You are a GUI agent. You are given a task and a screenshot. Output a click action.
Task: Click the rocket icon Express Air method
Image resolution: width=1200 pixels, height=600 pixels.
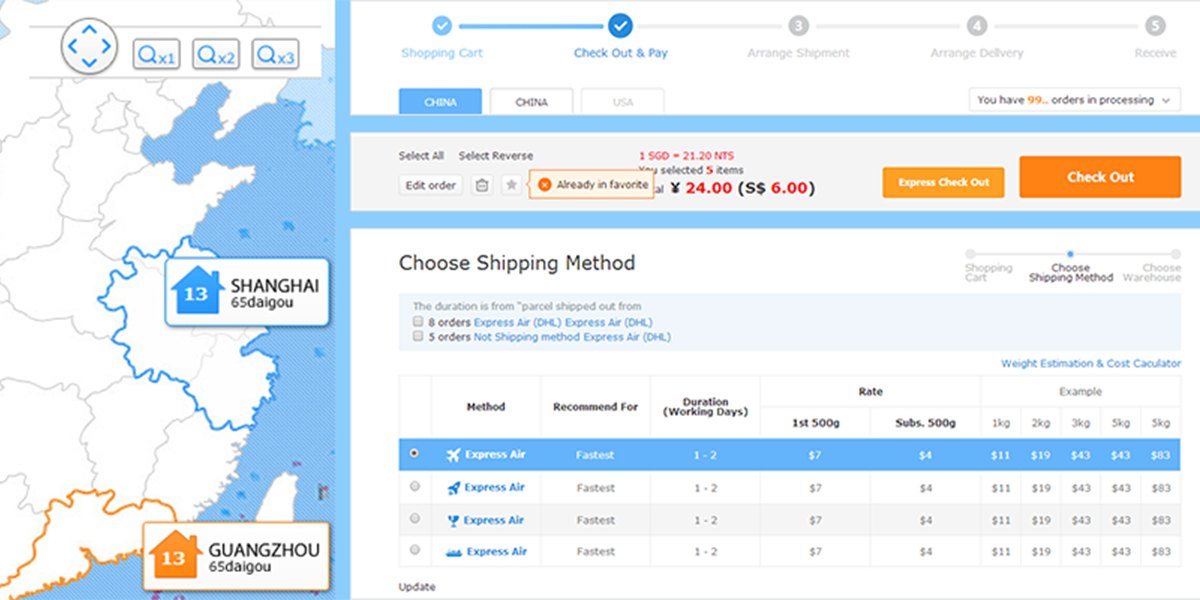tap(454, 488)
